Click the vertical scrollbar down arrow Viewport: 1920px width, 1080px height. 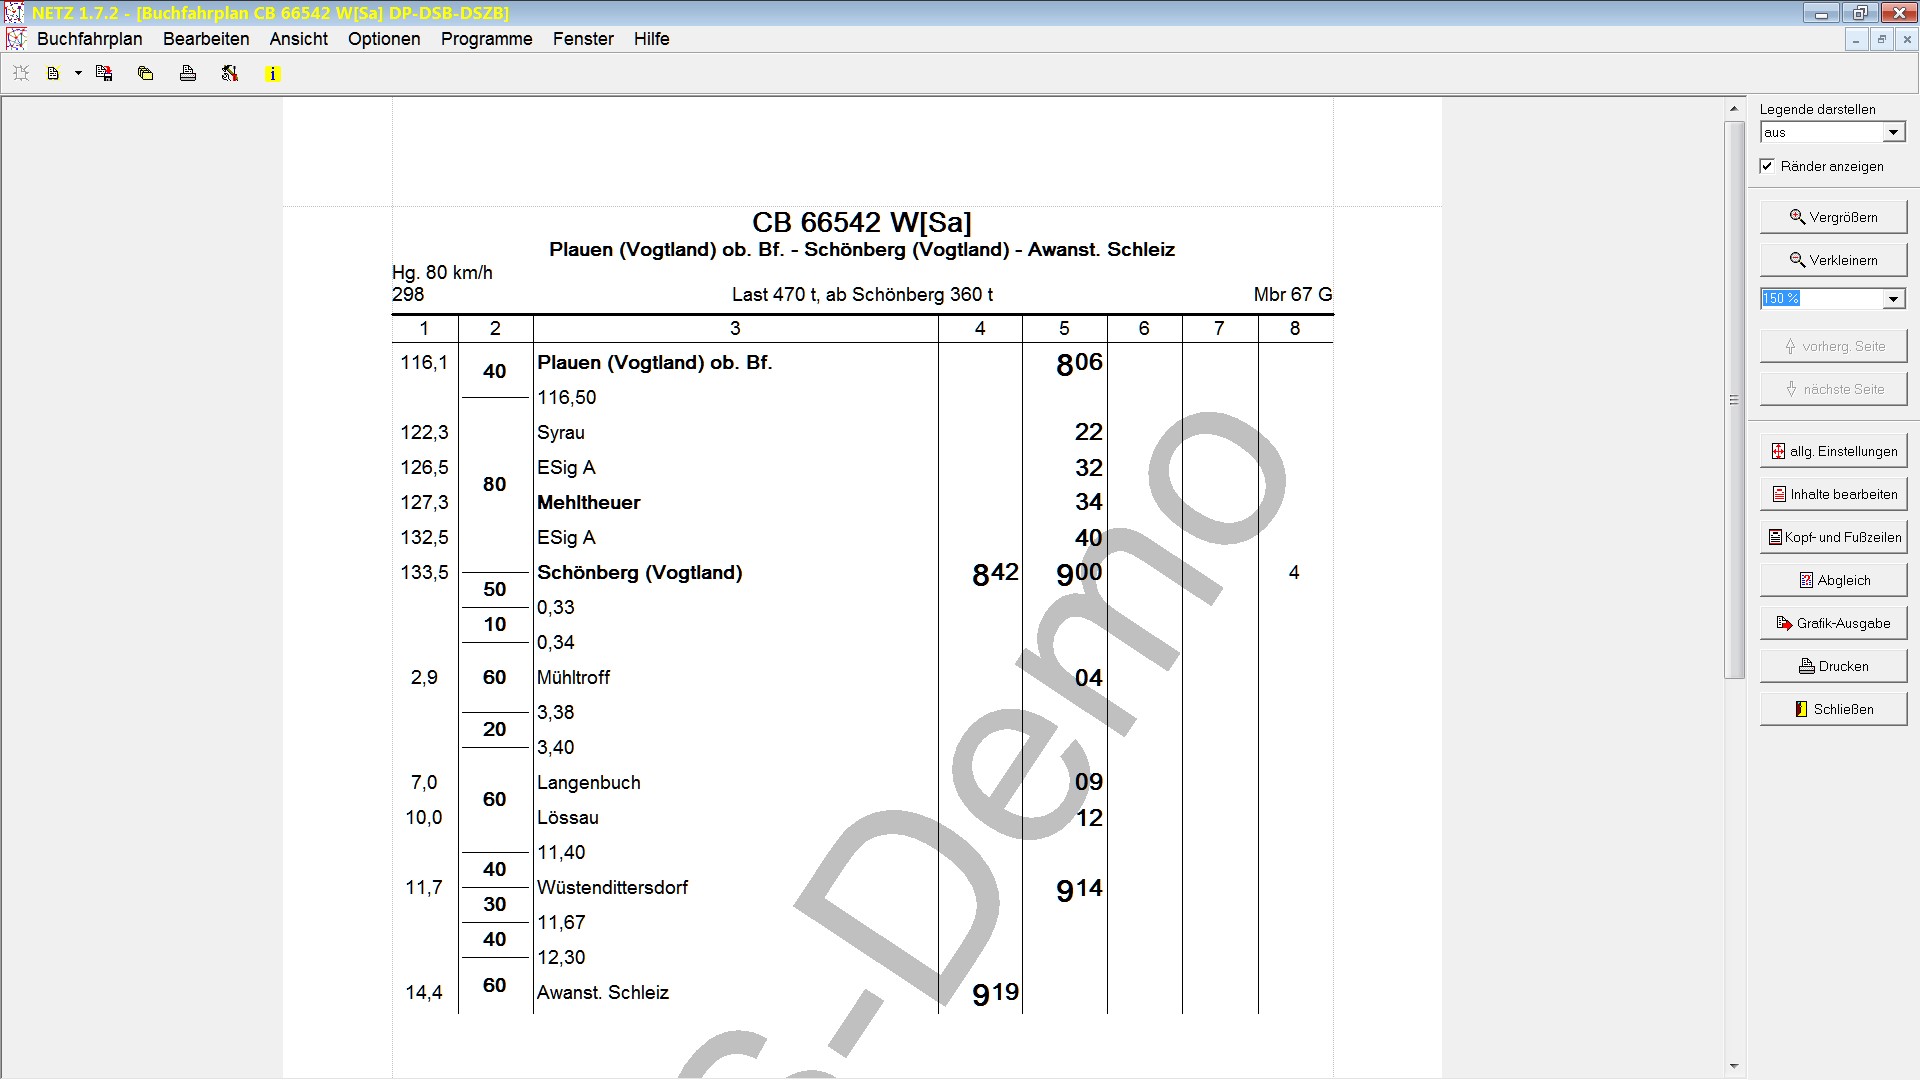pos(1734,1067)
